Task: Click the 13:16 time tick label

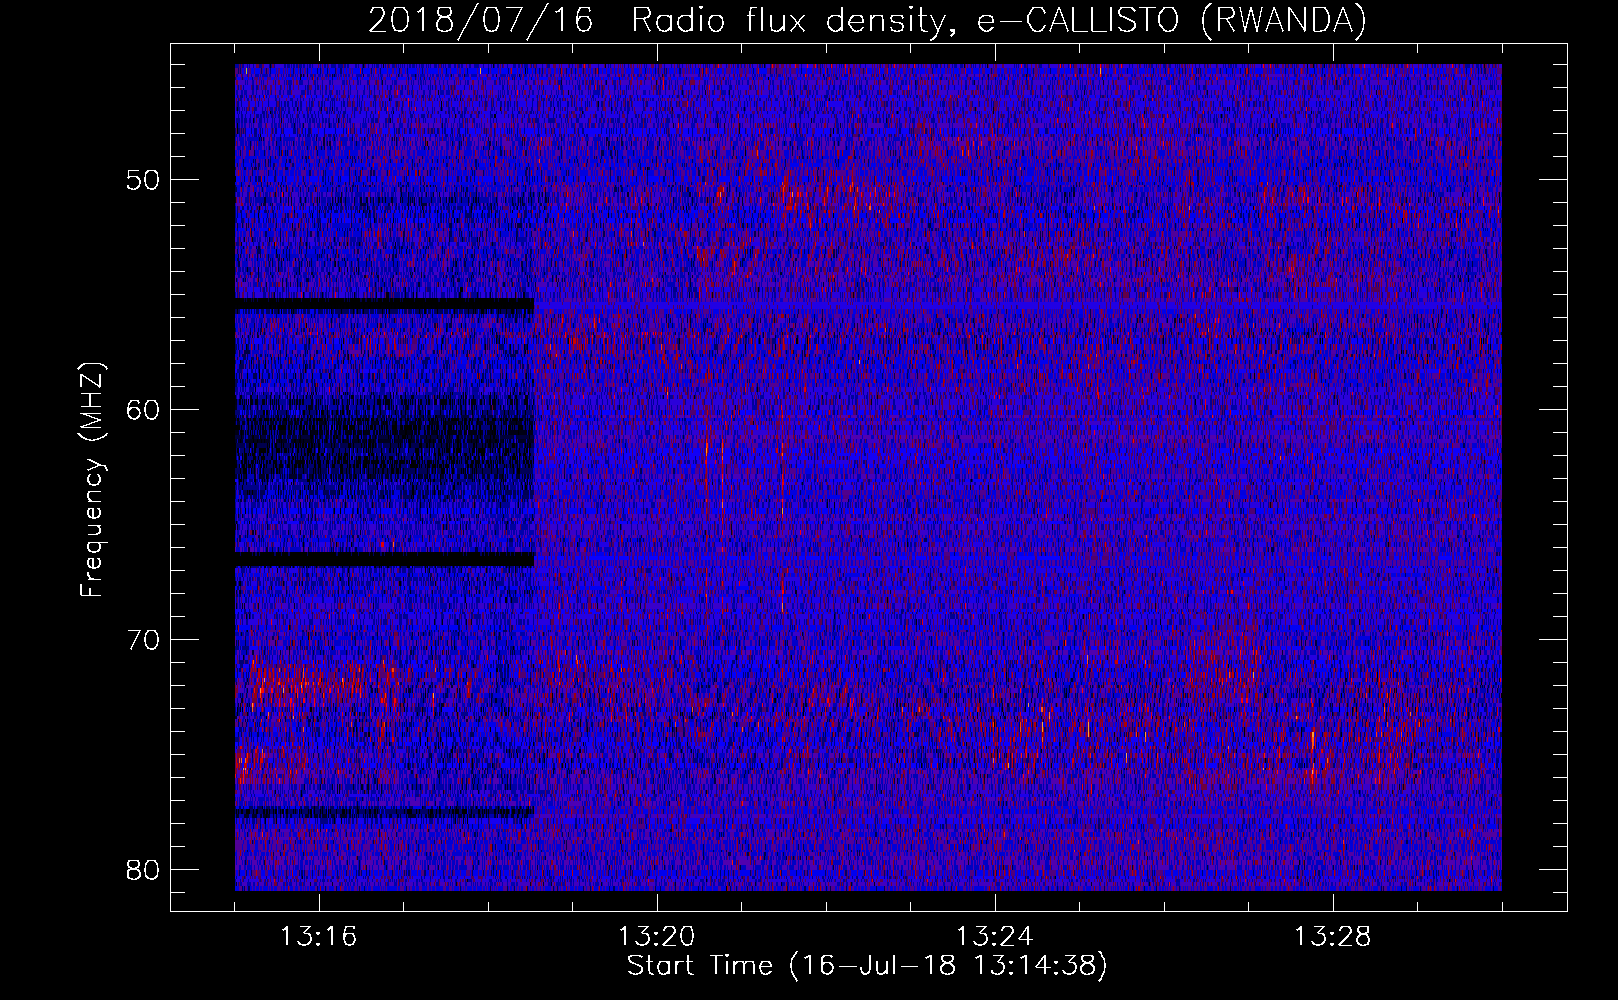Action: (x=319, y=937)
